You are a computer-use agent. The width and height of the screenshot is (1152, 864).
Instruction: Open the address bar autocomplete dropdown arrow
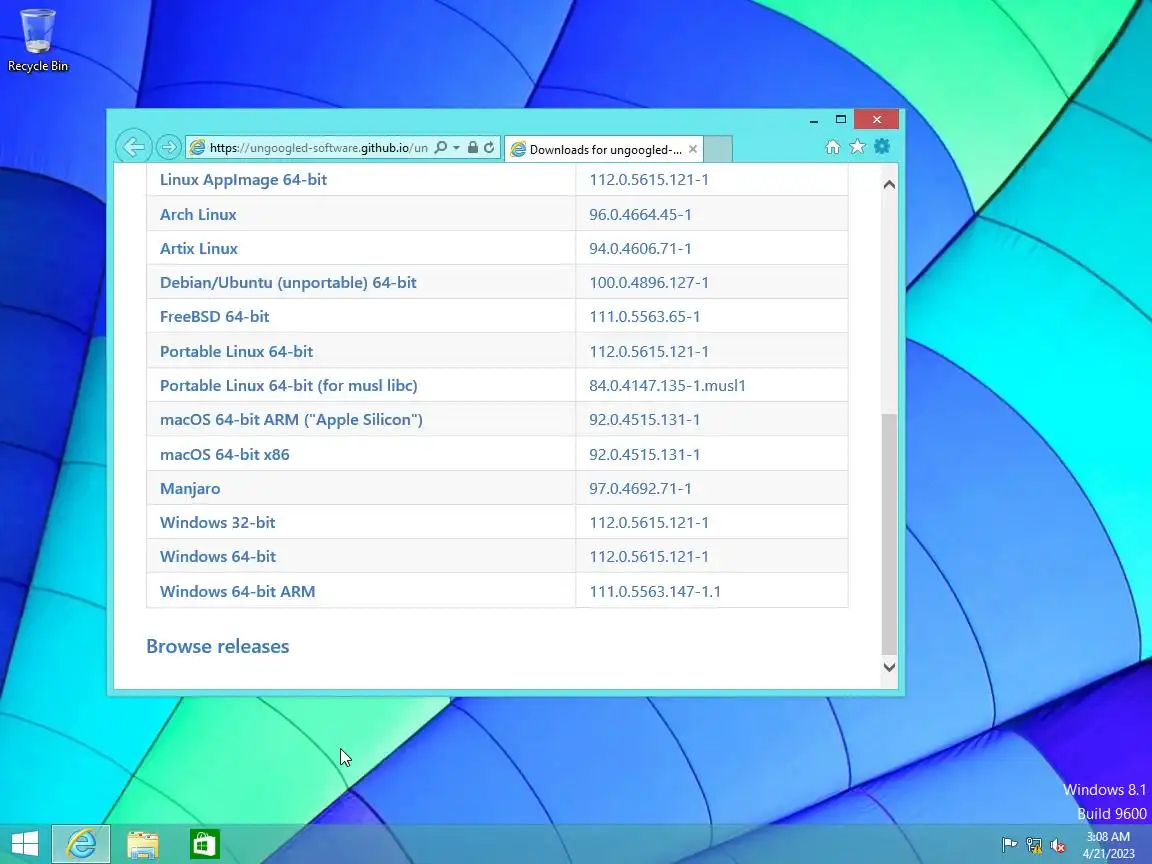click(456, 148)
